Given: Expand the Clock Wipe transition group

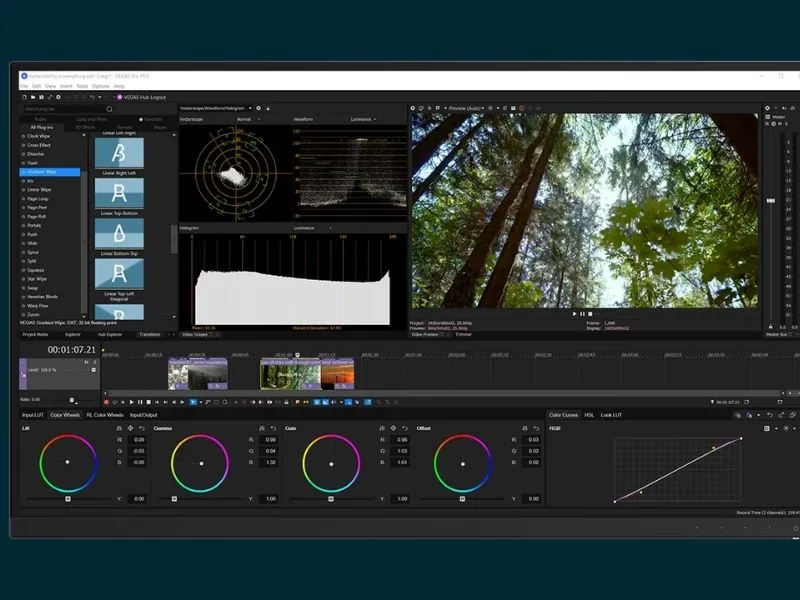Looking at the screenshot, I should click(x=23, y=136).
